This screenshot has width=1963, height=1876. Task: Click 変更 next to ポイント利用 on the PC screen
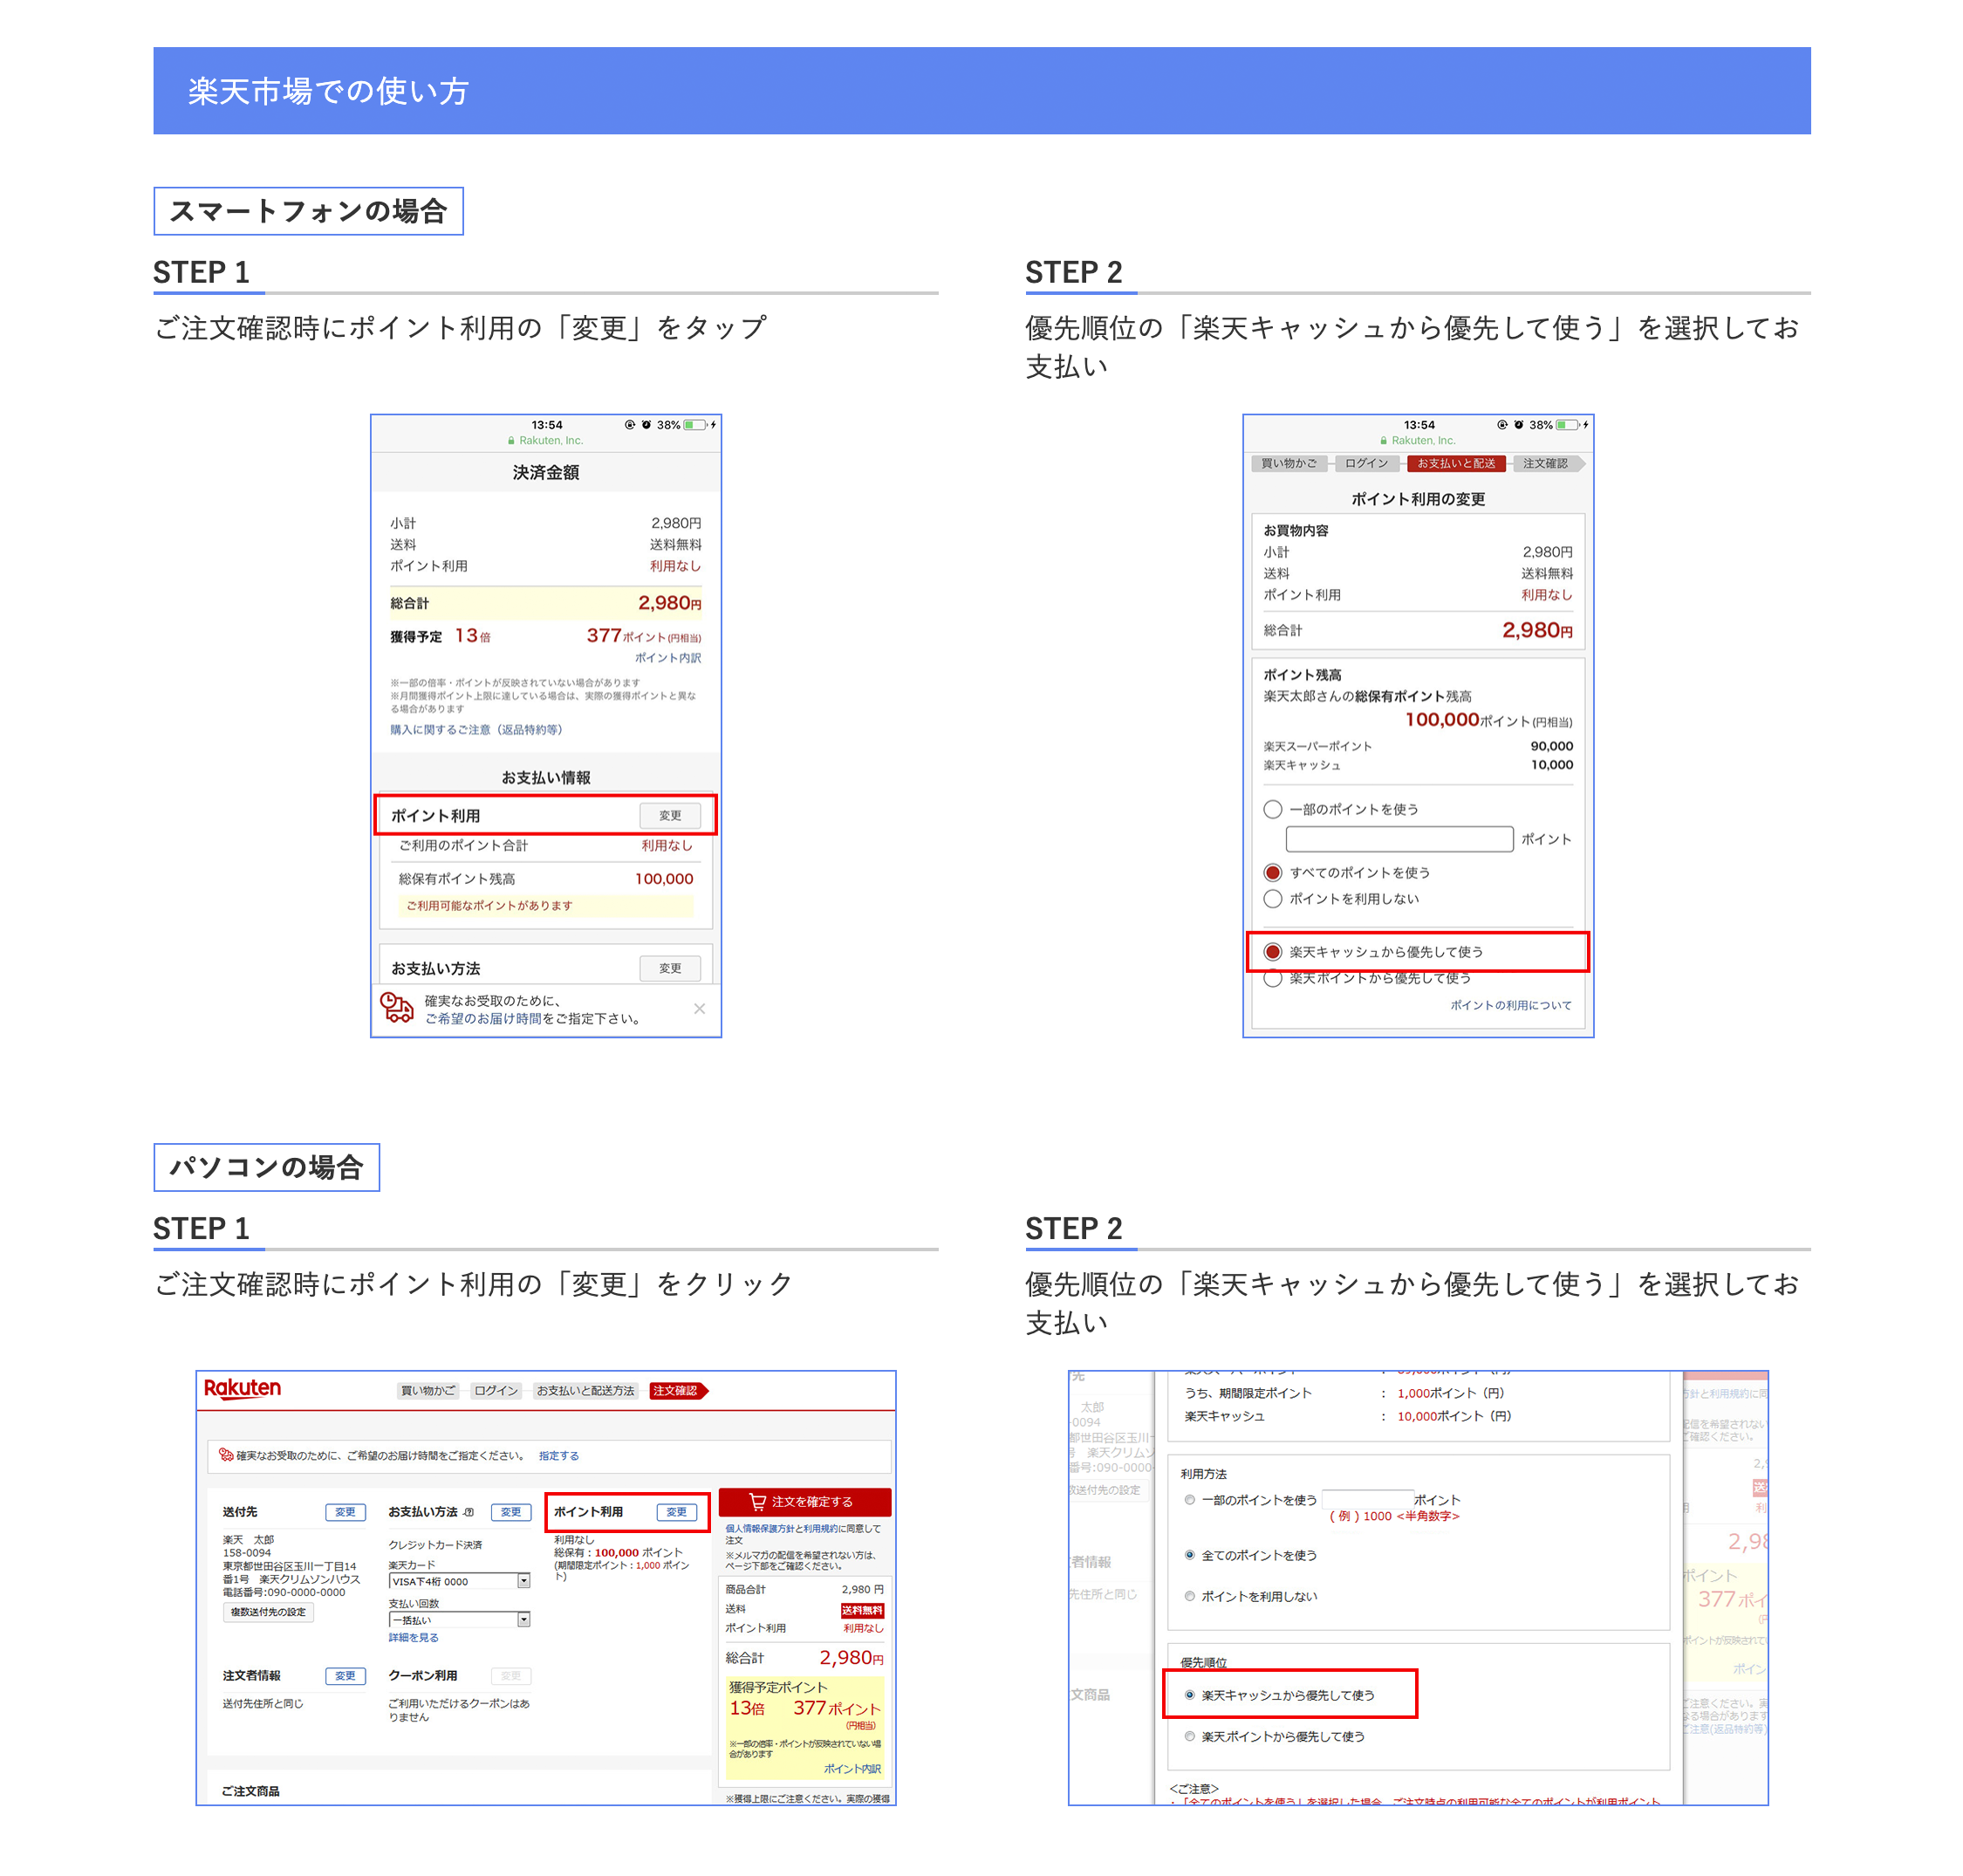tap(677, 1512)
